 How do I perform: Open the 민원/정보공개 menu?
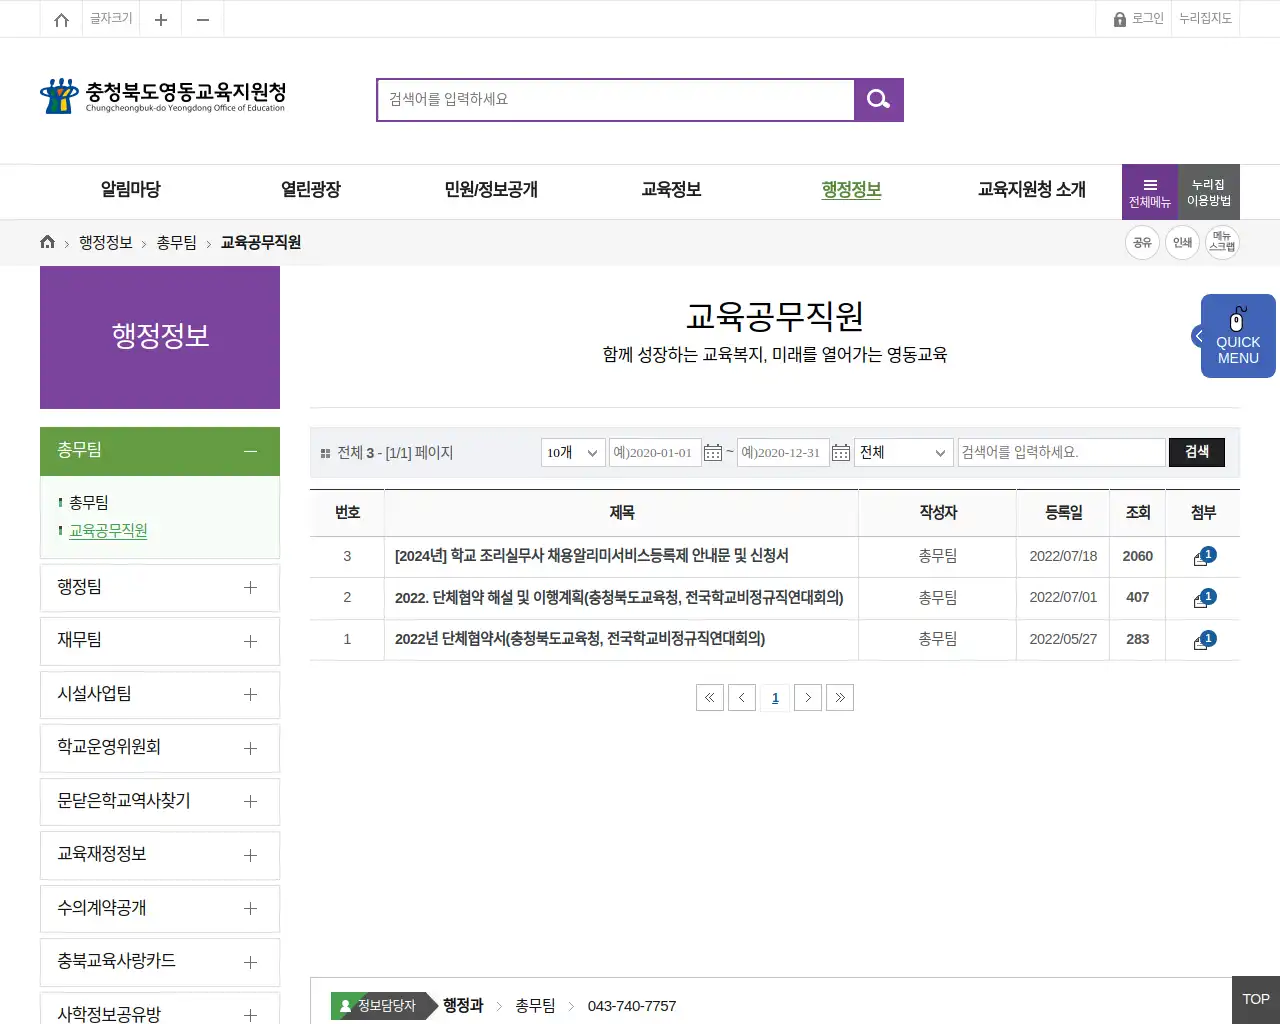pyautogui.click(x=491, y=190)
